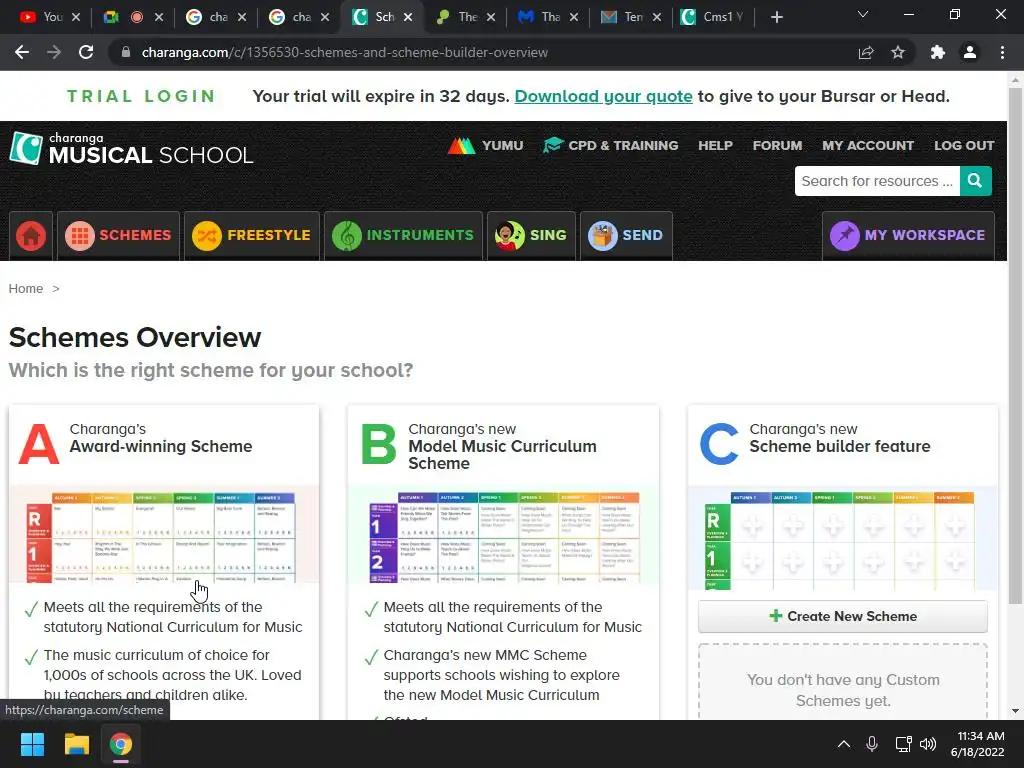The width and height of the screenshot is (1024, 768).
Task: Focus the Search for resources field
Action: [x=877, y=181]
